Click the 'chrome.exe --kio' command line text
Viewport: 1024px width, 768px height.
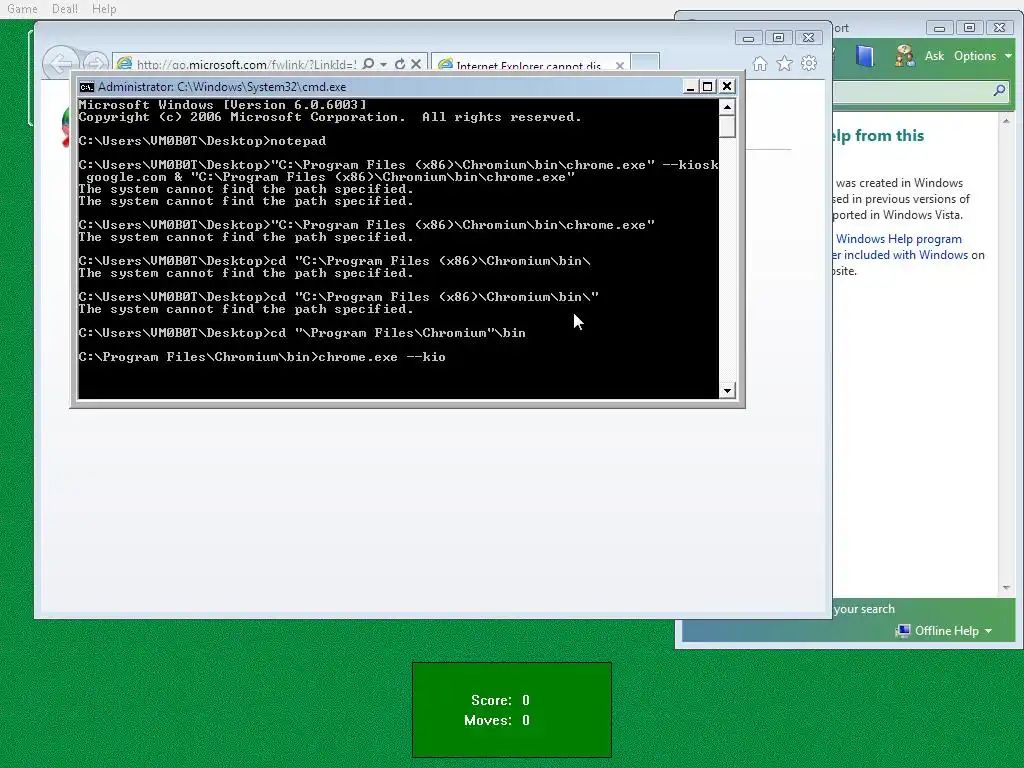coord(382,357)
